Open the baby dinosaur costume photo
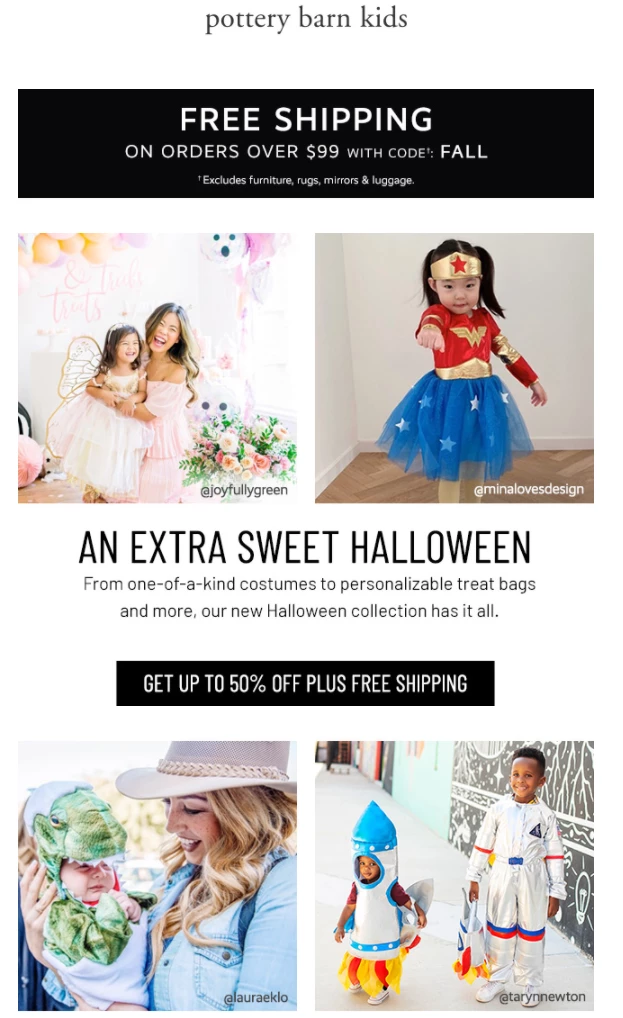This screenshot has height=1018, width=623. 158,876
